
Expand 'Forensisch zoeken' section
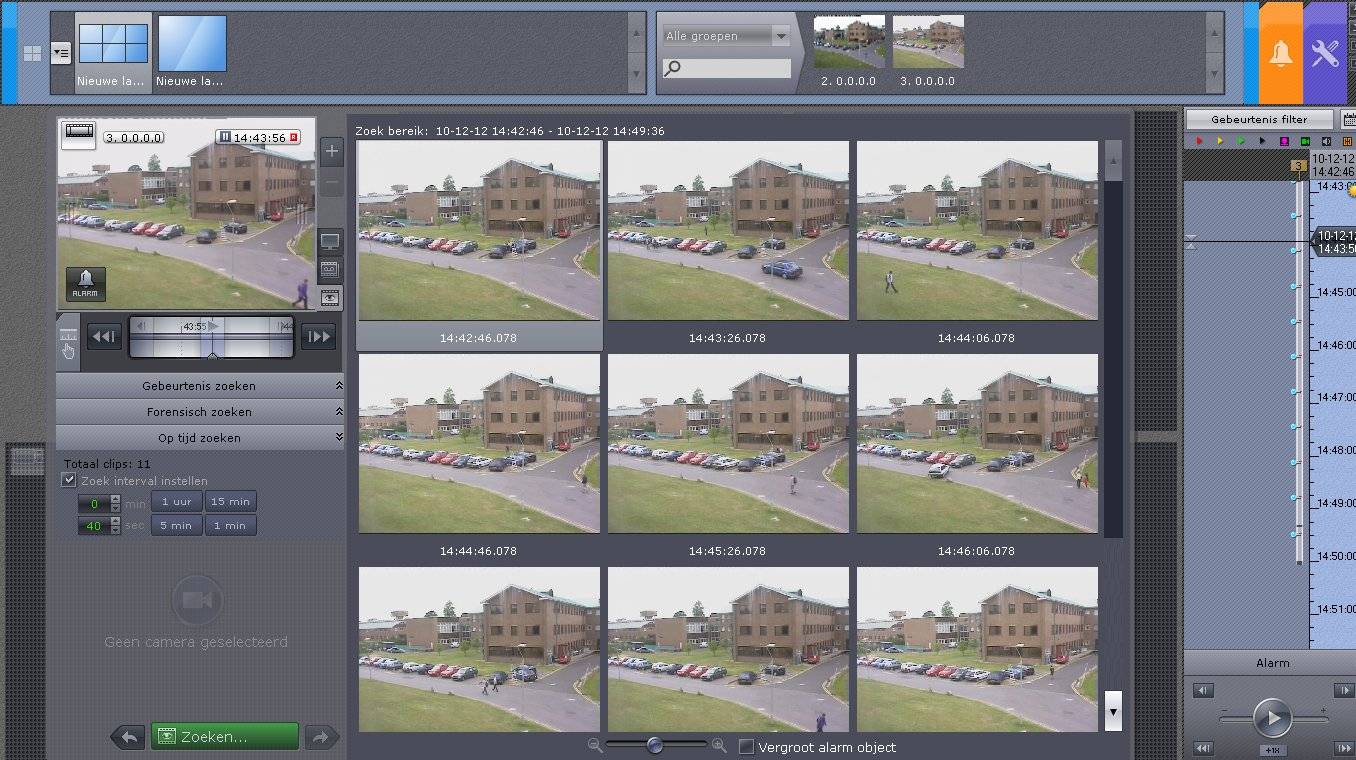click(200, 412)
